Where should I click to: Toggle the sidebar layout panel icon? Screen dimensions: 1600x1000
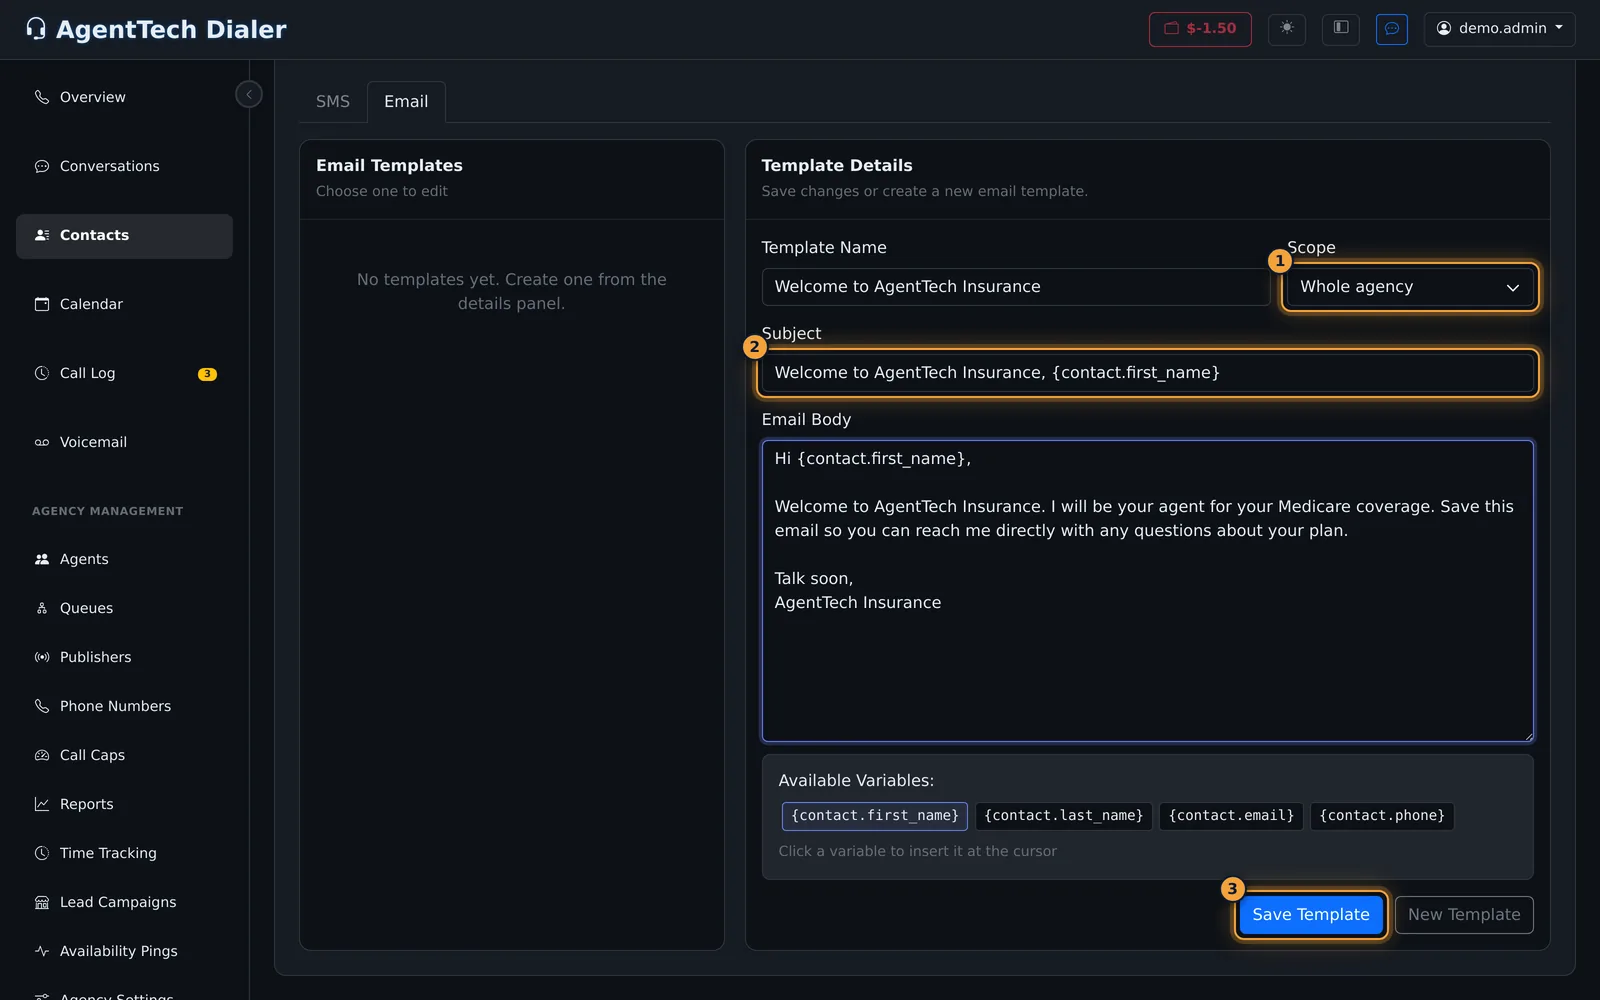pos(1341,29)
